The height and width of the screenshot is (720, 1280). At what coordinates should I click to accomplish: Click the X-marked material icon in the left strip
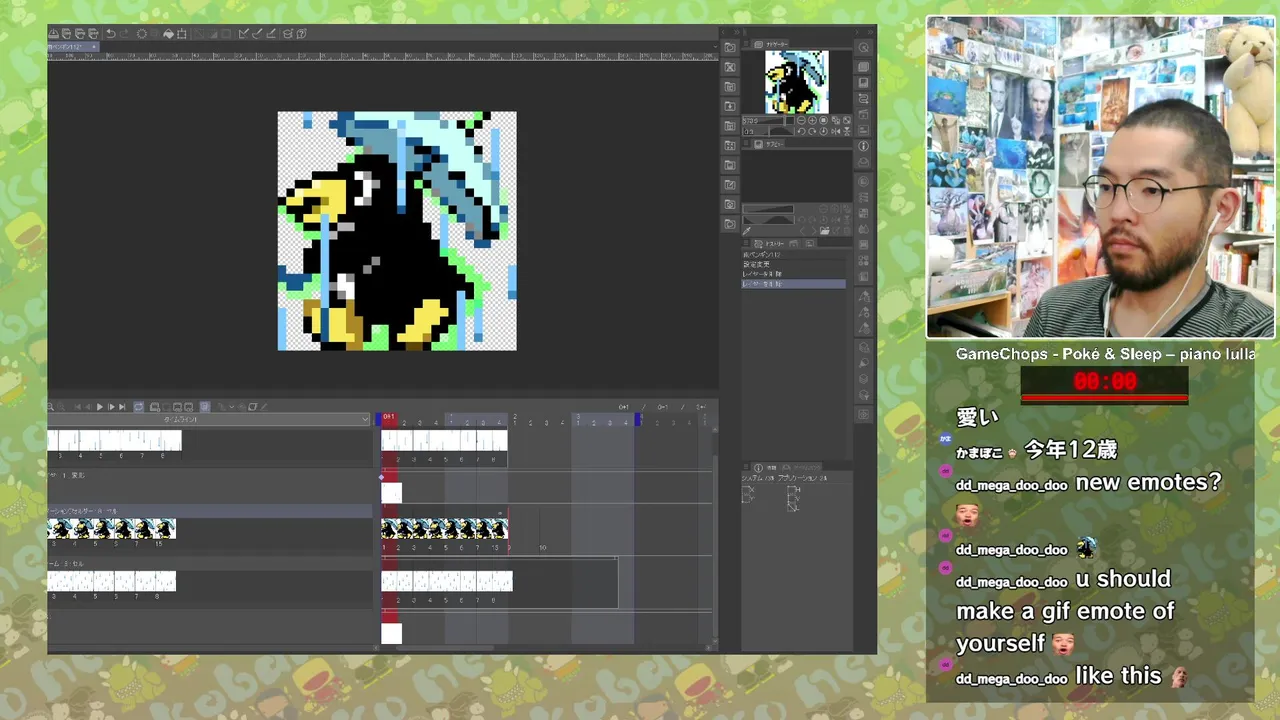coord(730,67)
